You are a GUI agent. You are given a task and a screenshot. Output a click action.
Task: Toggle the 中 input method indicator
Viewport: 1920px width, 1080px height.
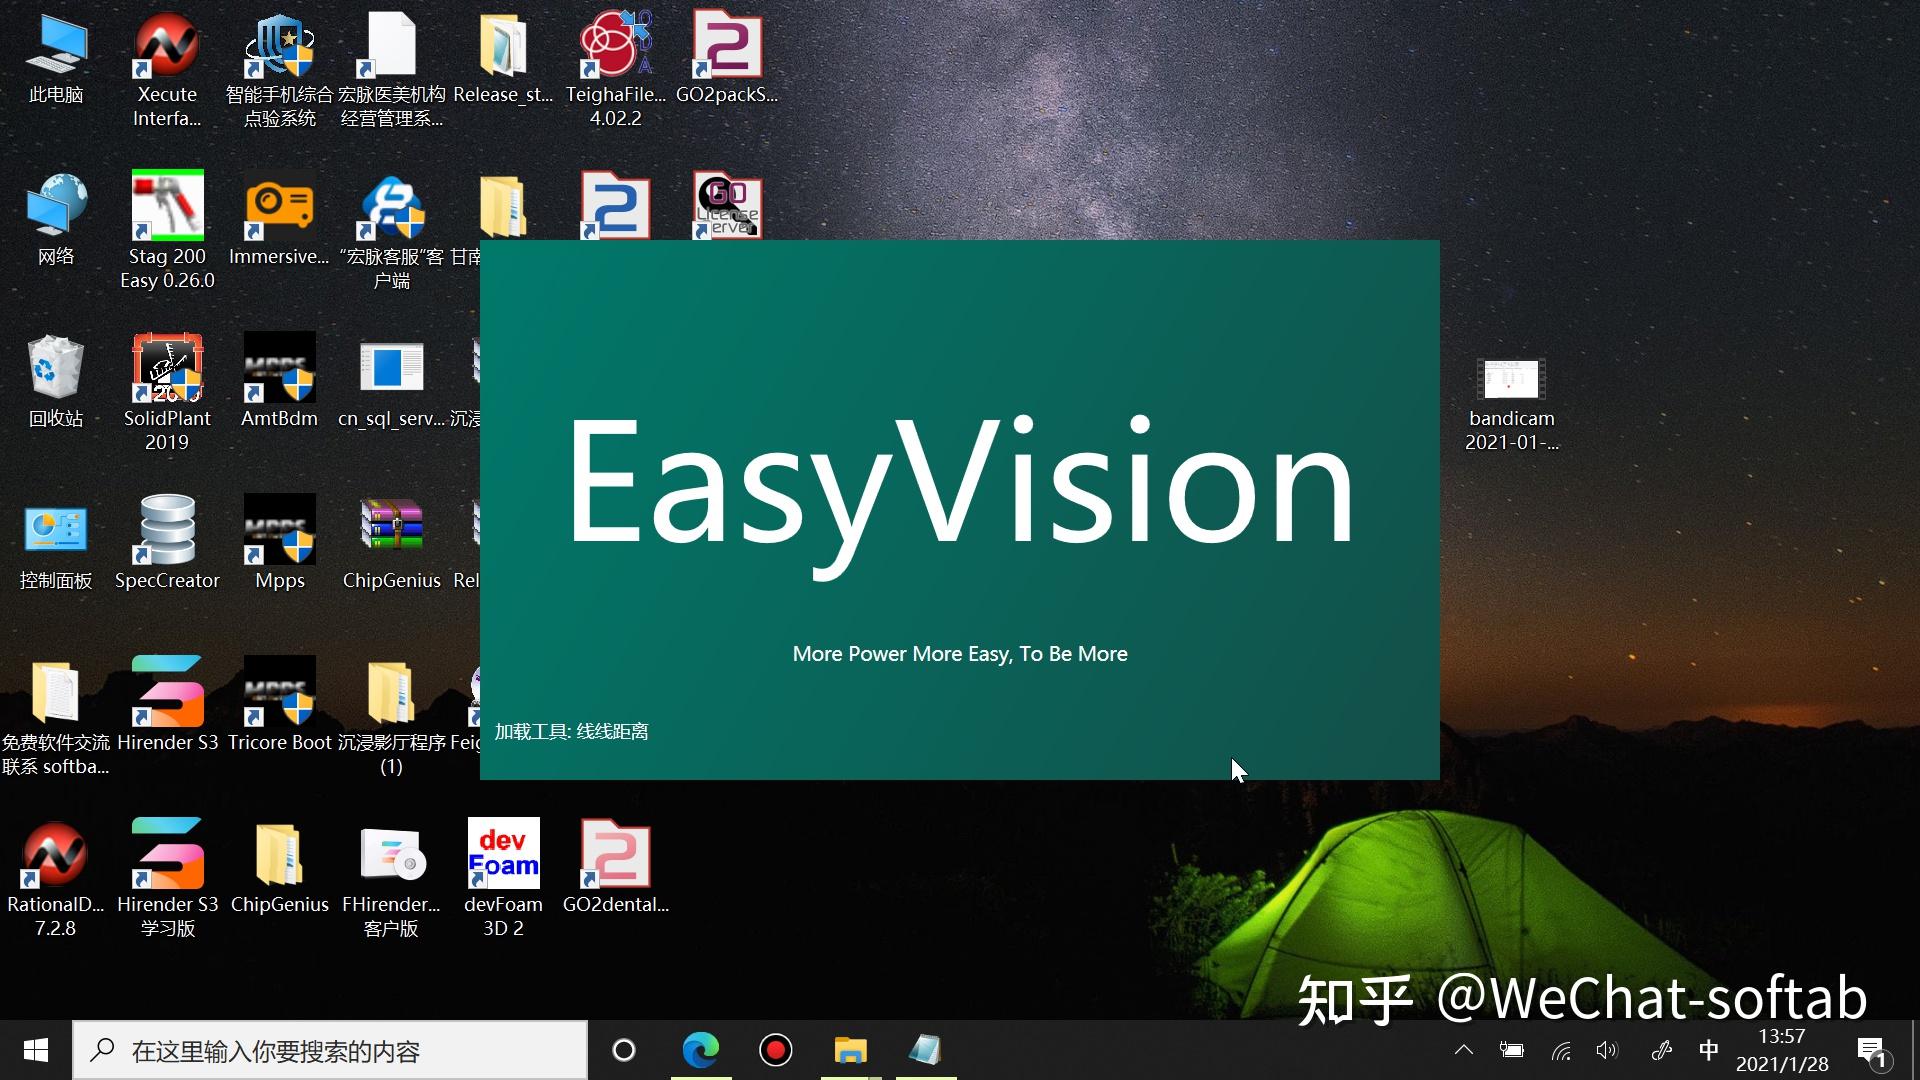coord(1708,1050)
